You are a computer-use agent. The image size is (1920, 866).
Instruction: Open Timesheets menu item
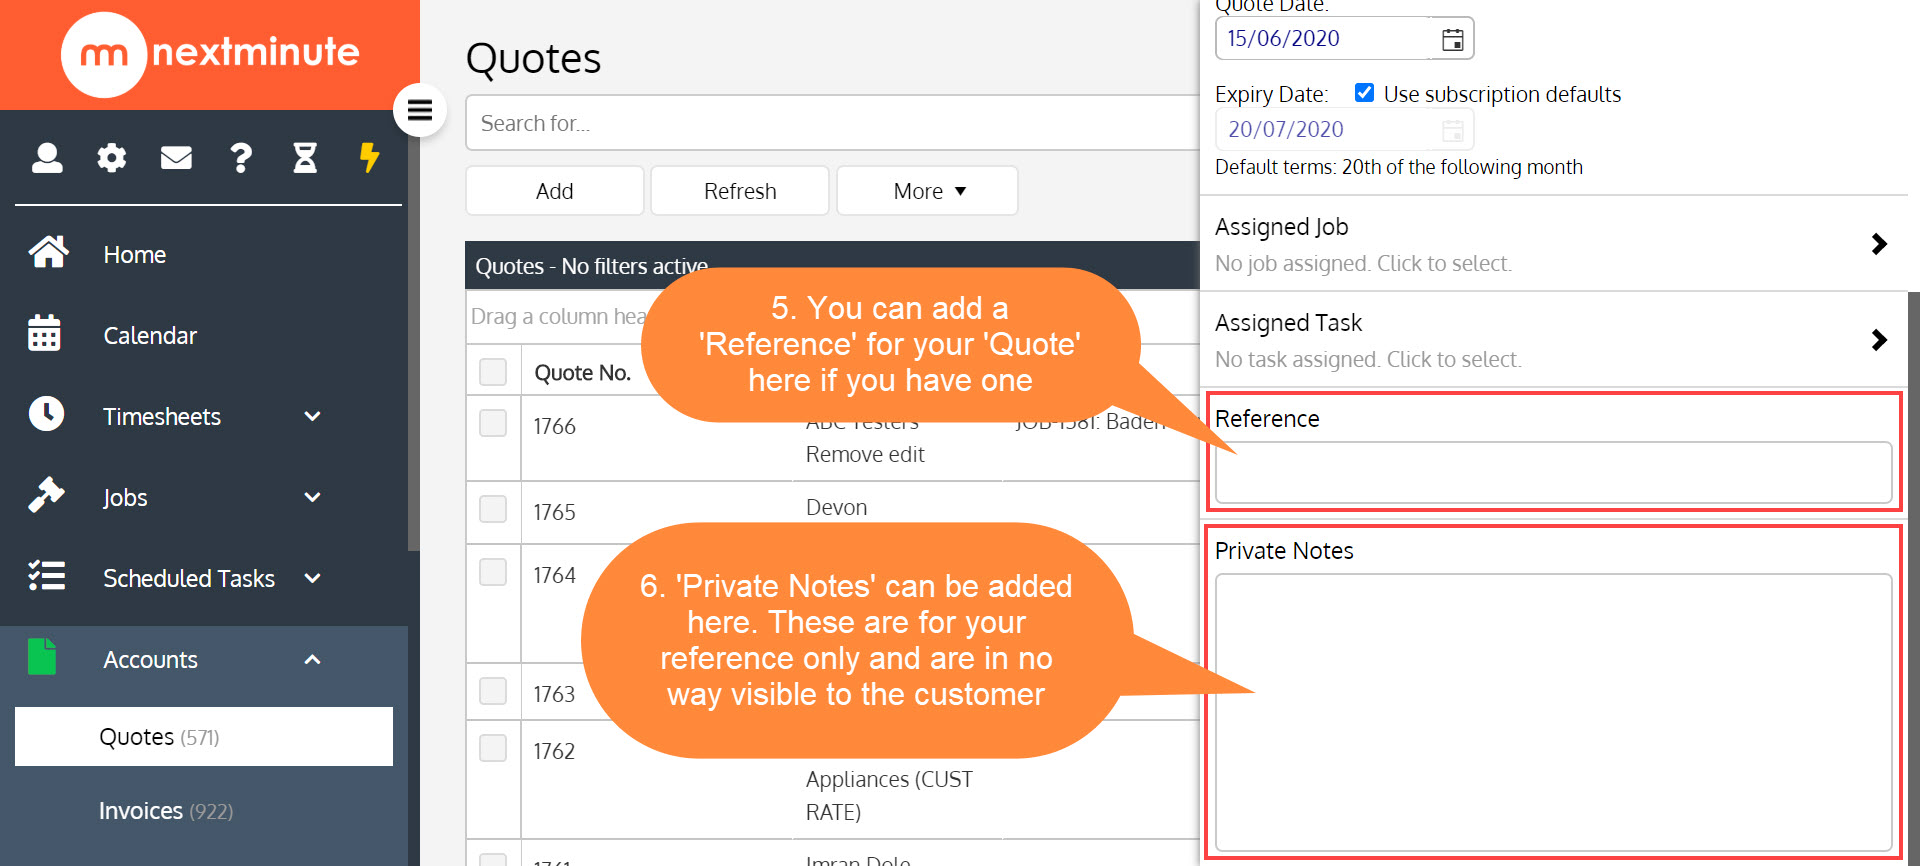162,417
